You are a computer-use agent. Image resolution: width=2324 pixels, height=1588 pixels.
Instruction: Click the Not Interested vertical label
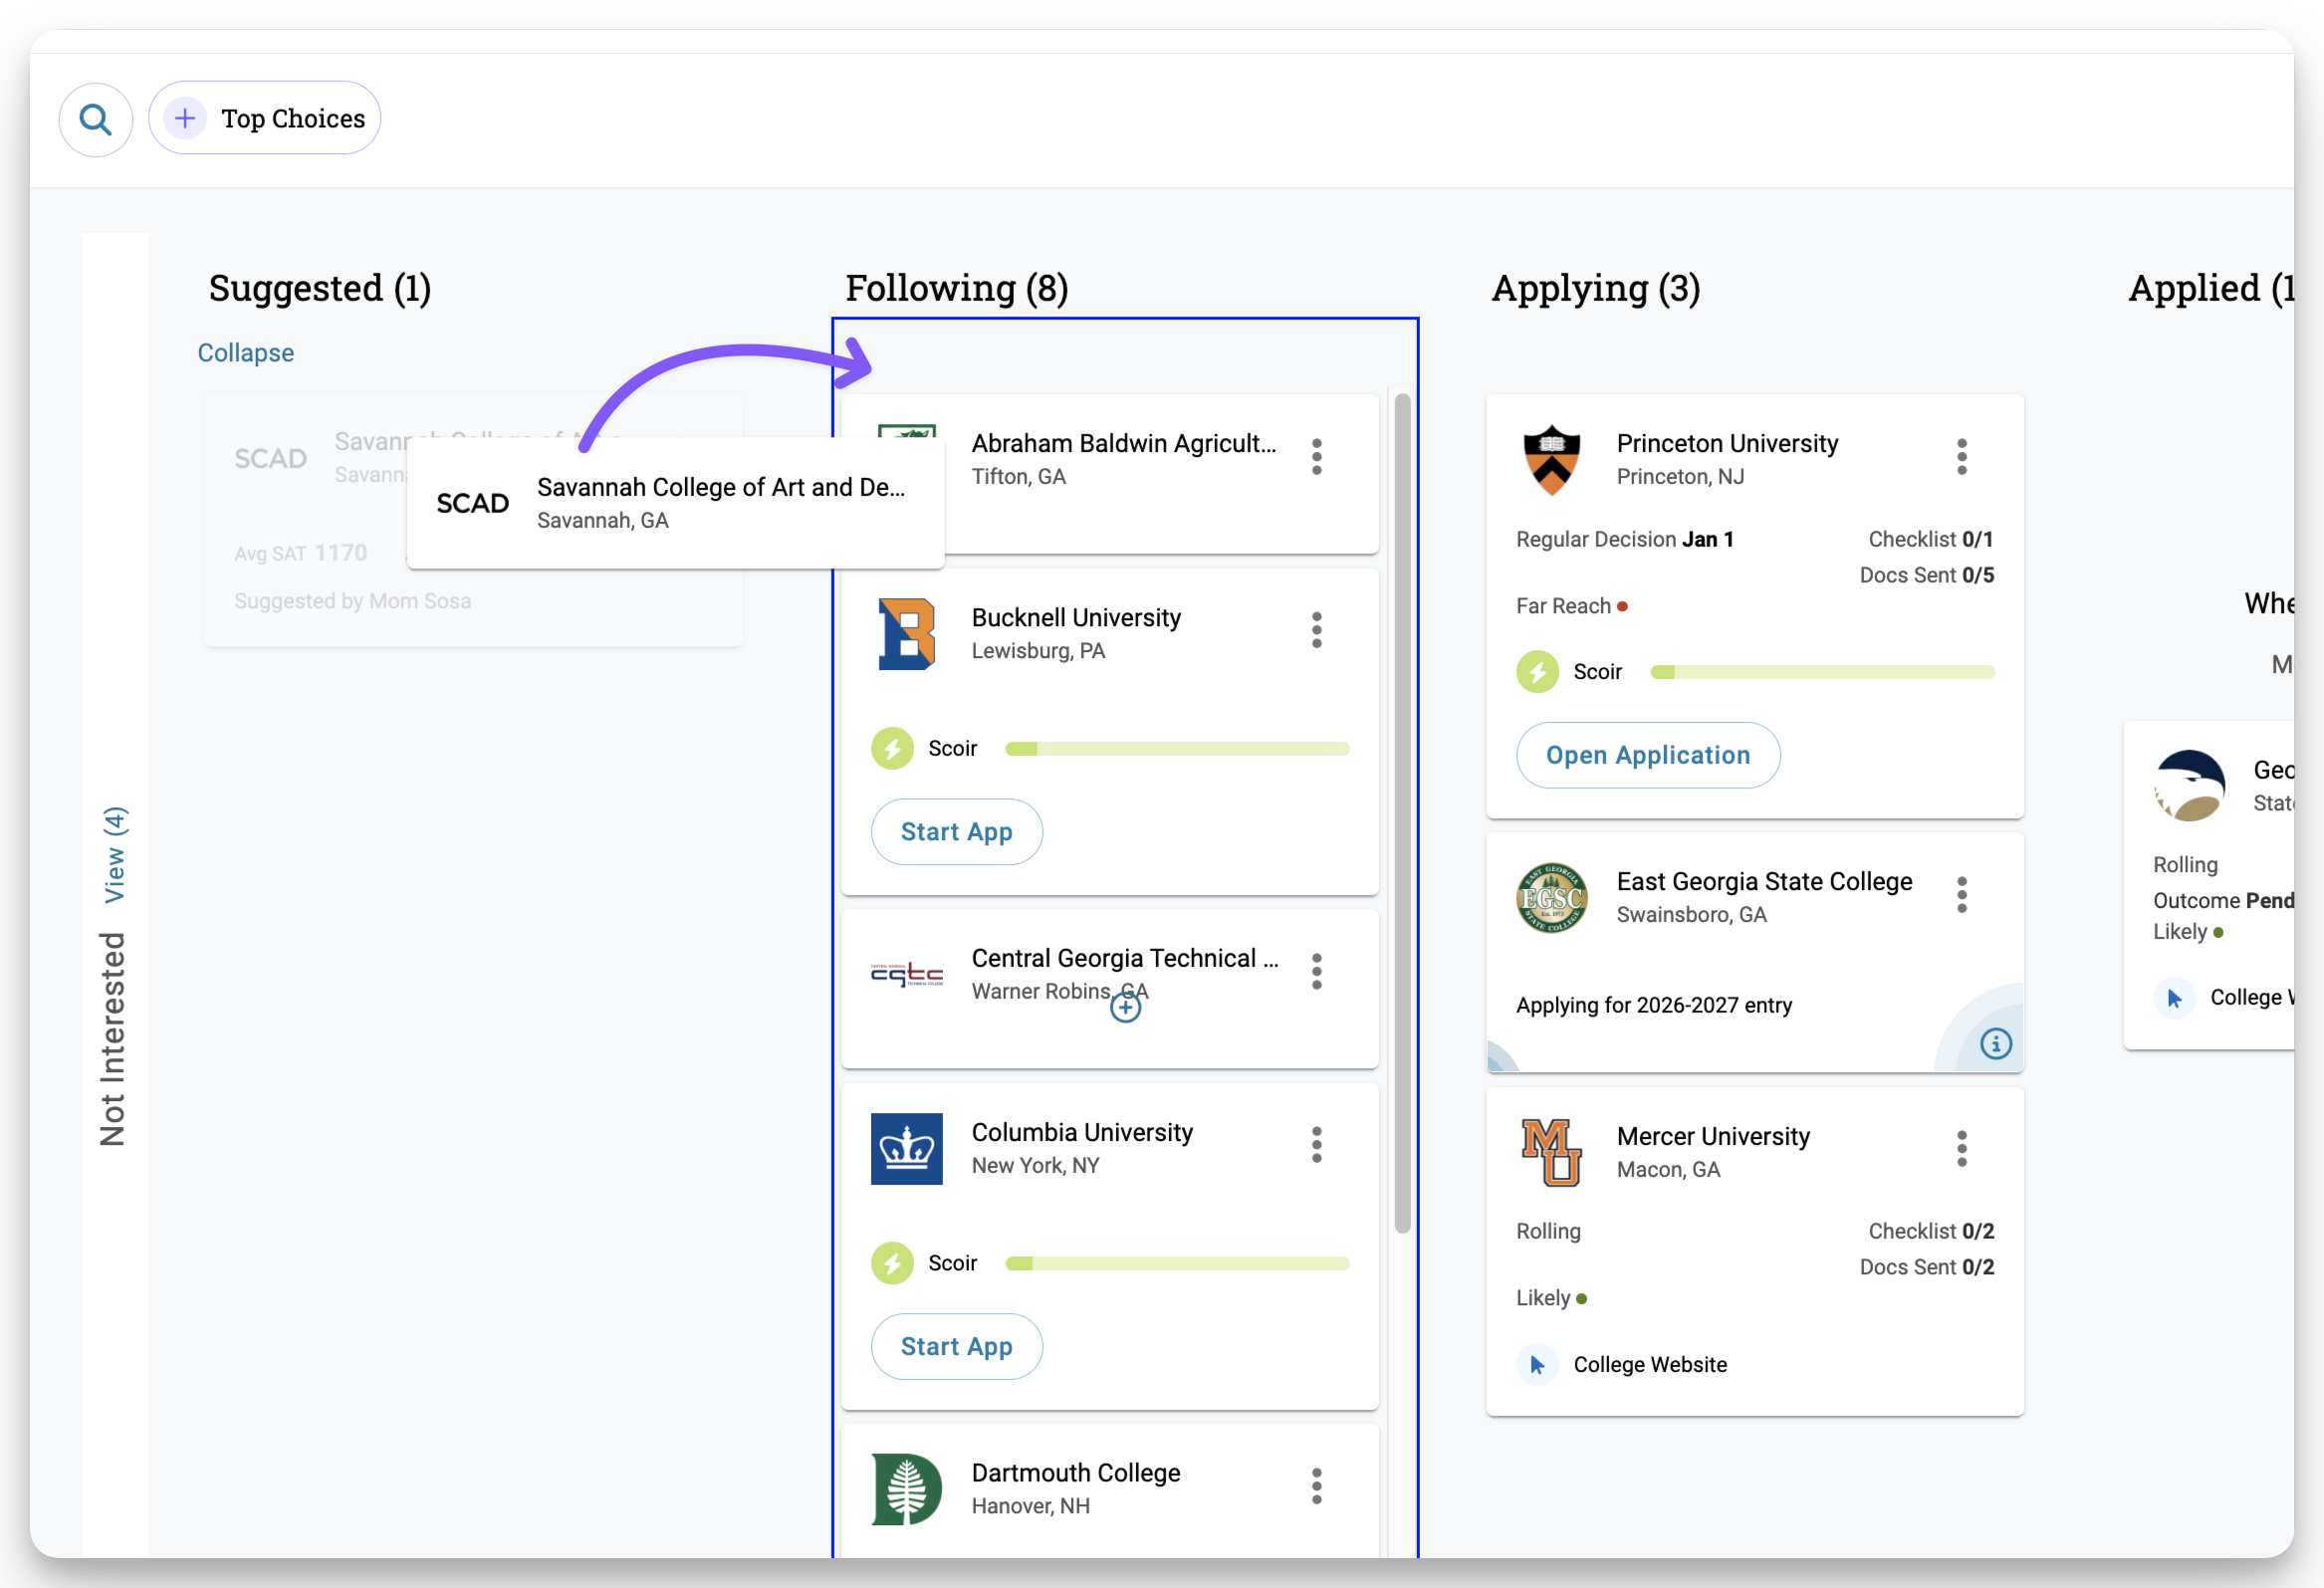pyautogui.click(x=112, y=1039)
